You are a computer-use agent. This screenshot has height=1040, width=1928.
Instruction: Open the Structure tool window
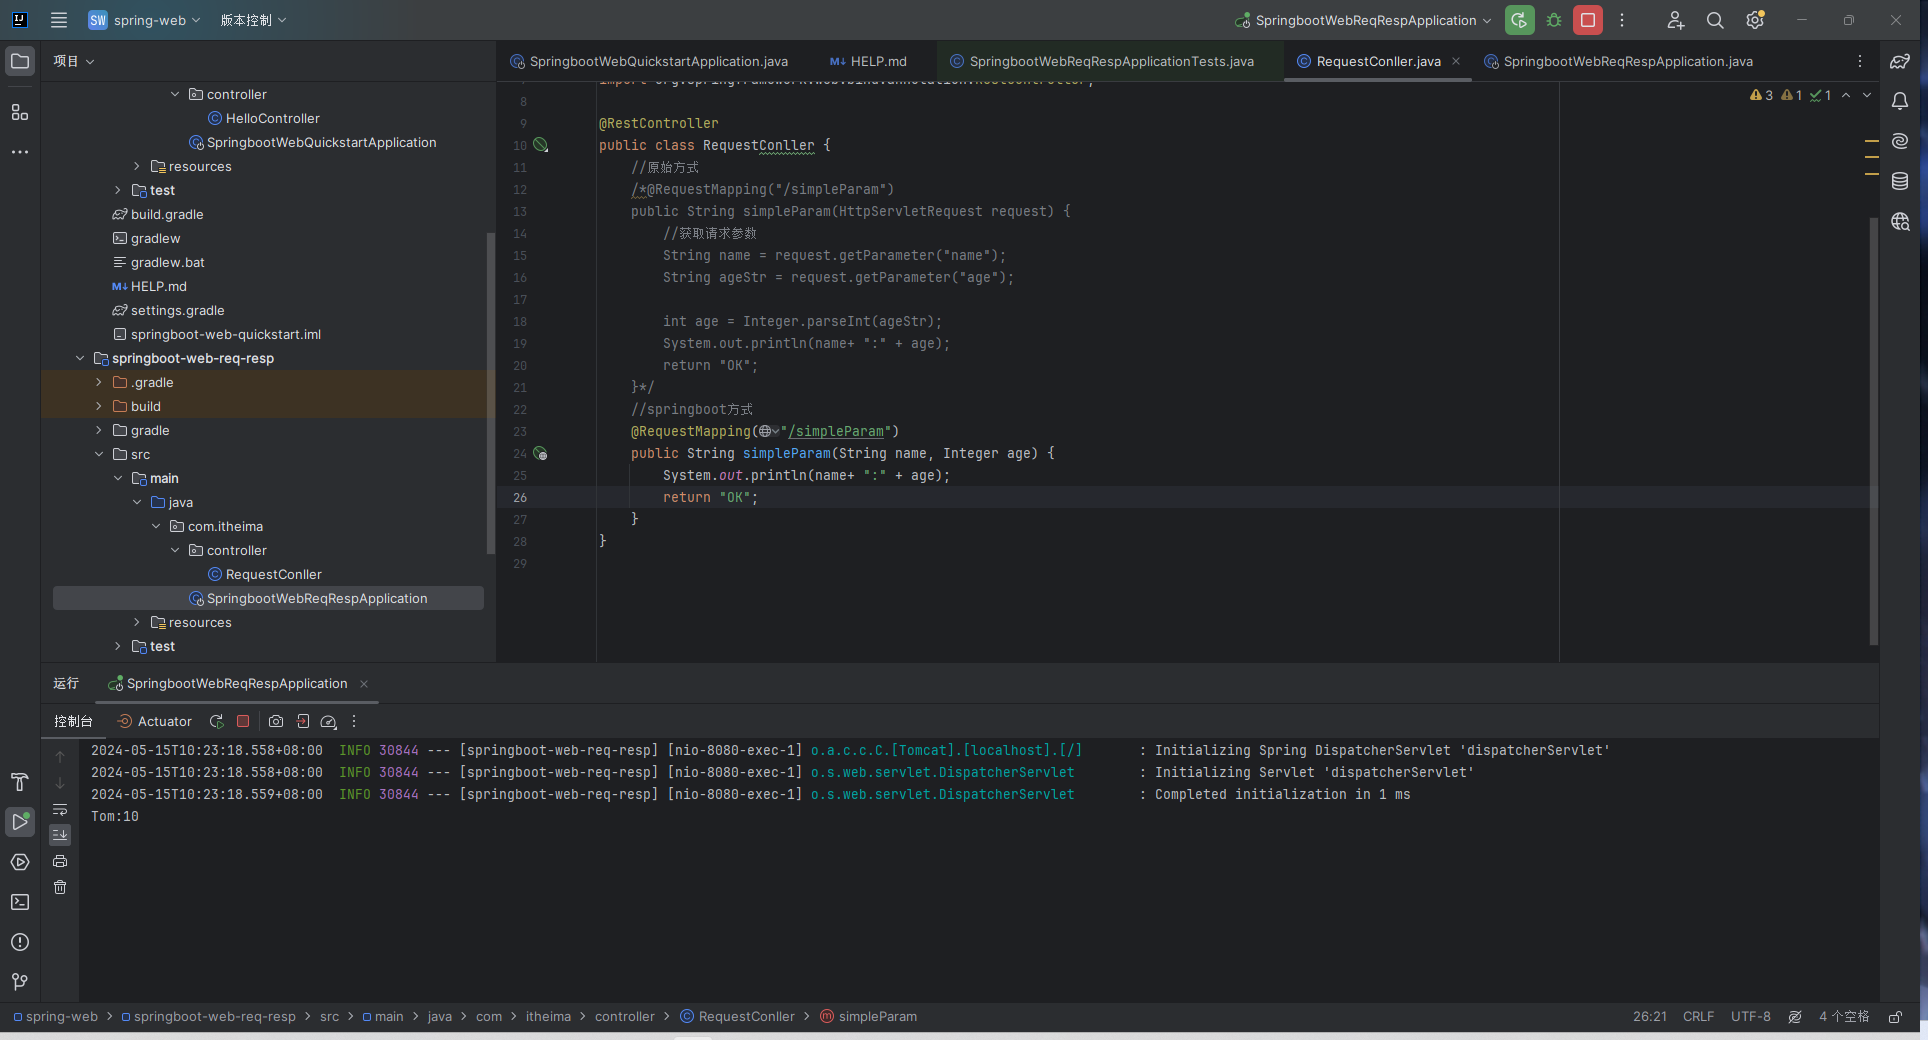[x=20, y=112]
